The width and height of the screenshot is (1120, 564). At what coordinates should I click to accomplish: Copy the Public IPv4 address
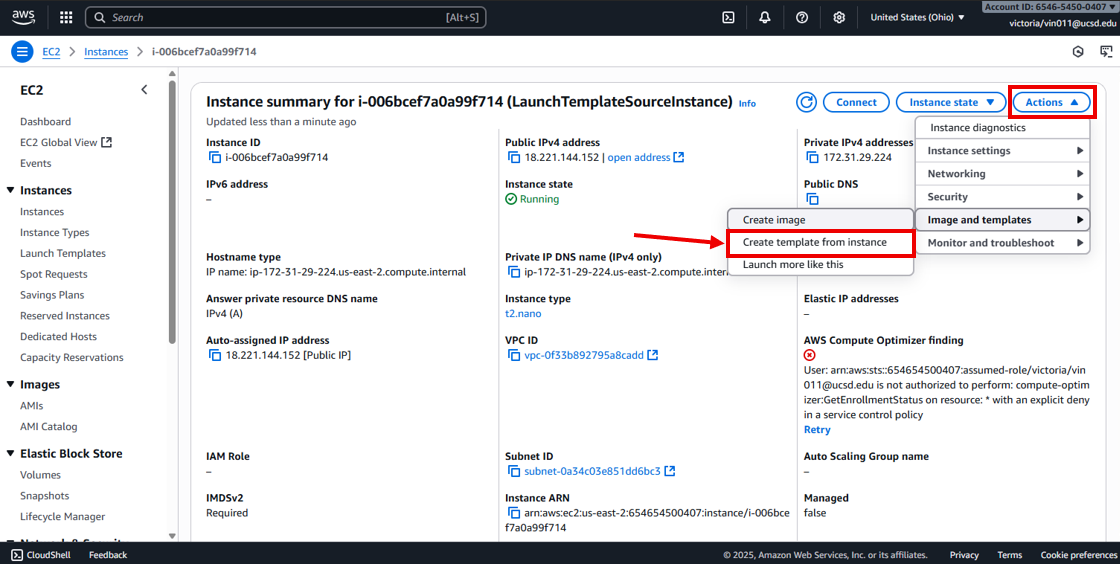(x=514, y=157)
